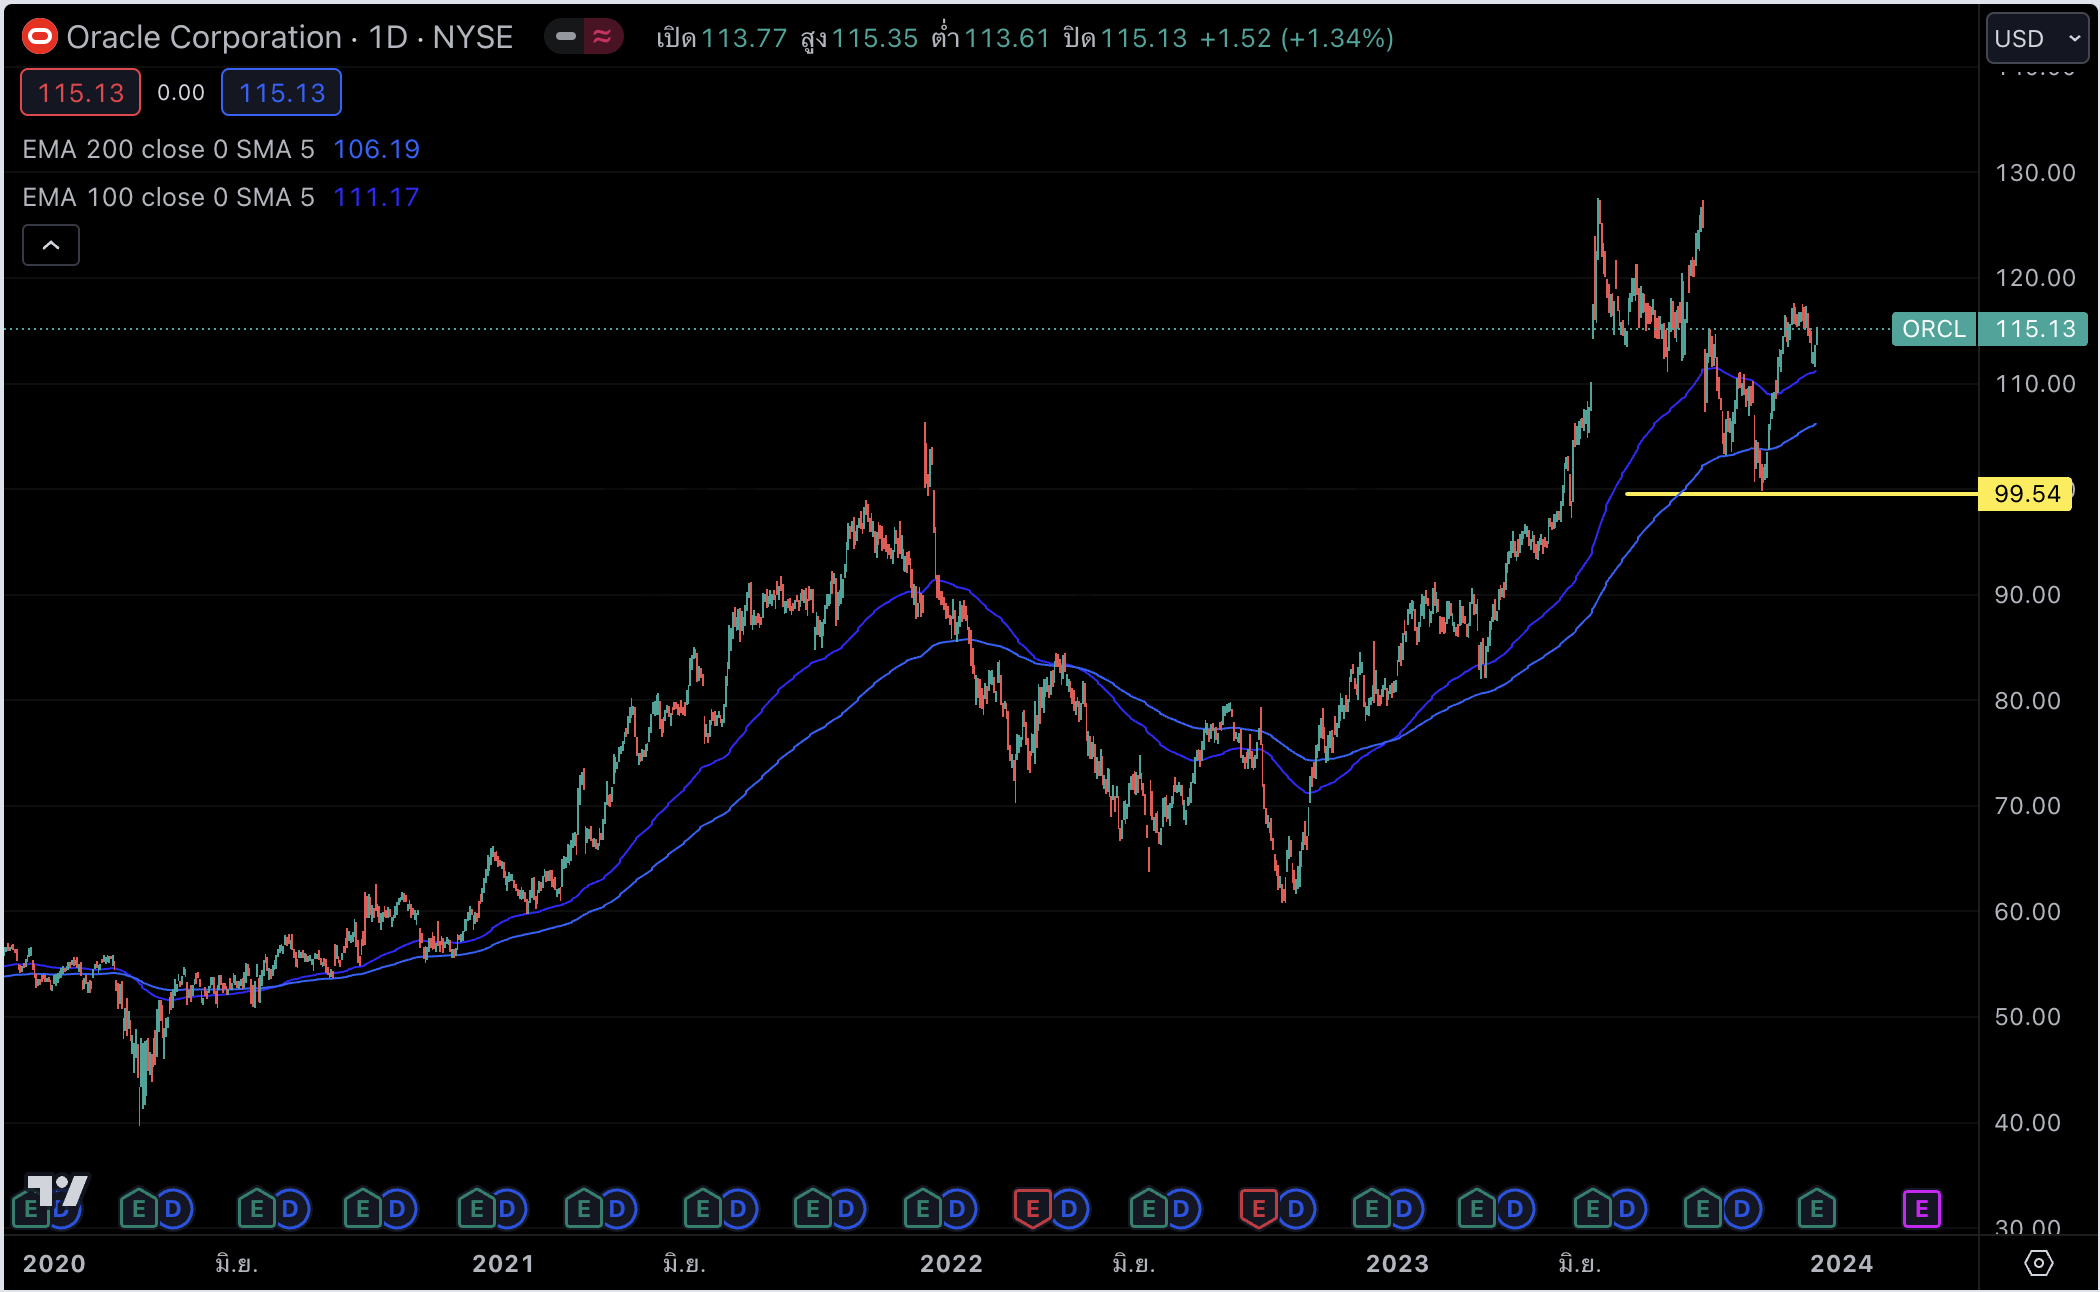This screenshot has height=1292, width=2100.
Task: Open the purple upcoming earnings E marker
Action: (x=1921, y=1210)
